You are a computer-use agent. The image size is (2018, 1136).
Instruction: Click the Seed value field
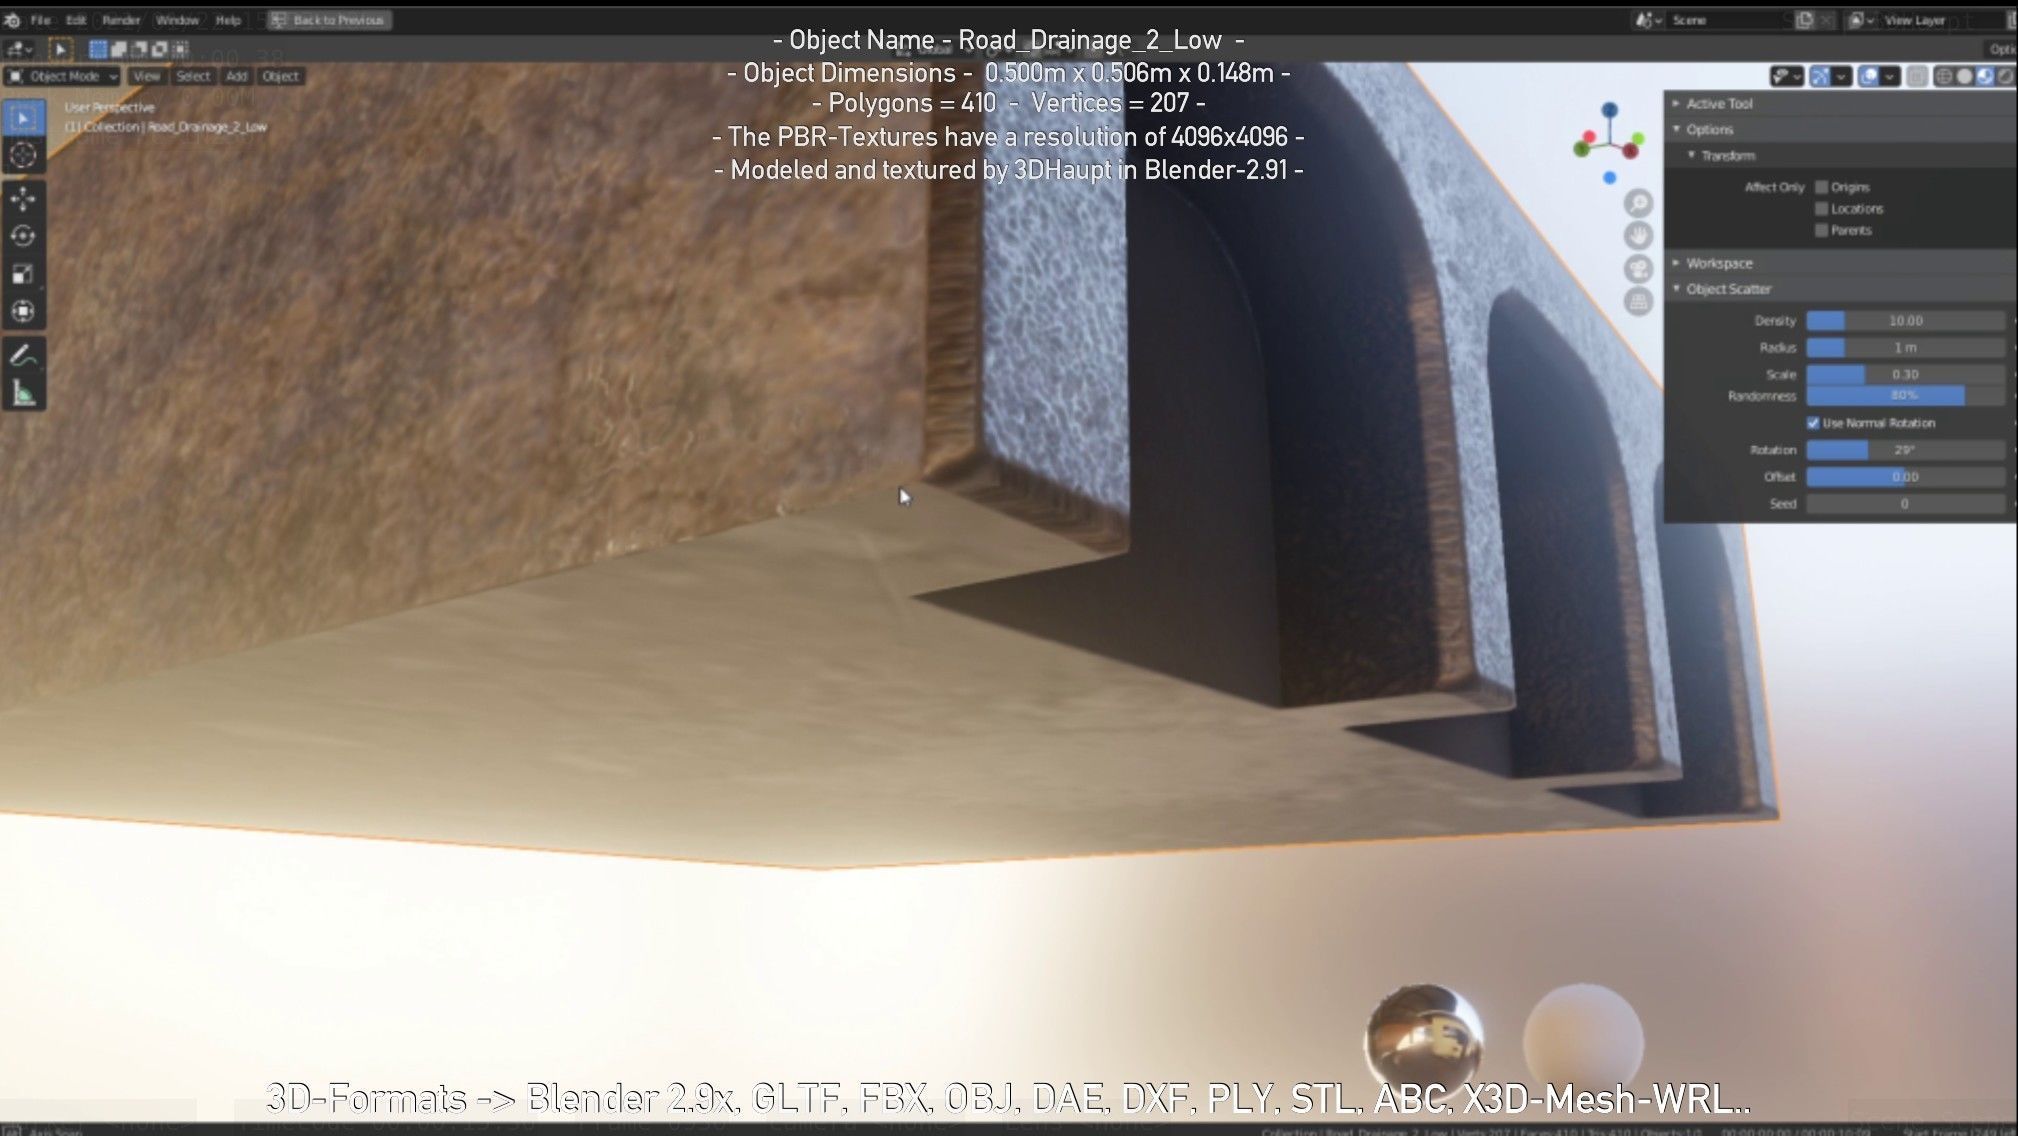[x=1905, y=504]
